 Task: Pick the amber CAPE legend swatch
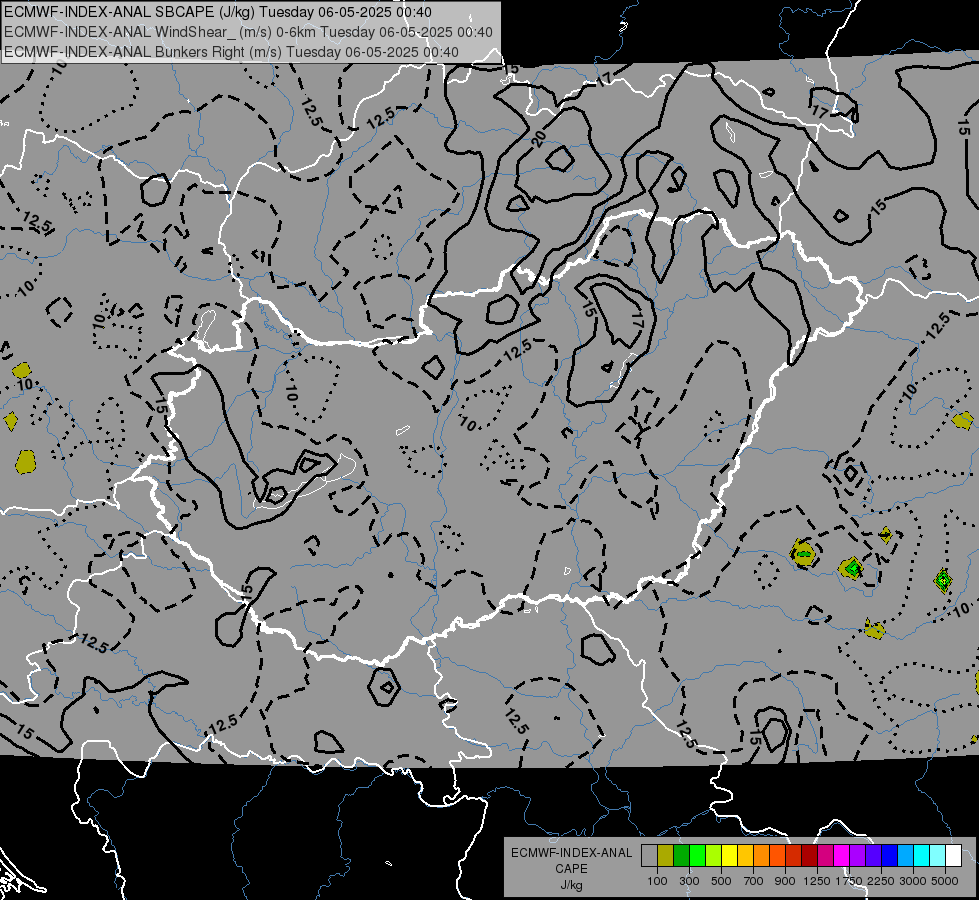[745, 855]
